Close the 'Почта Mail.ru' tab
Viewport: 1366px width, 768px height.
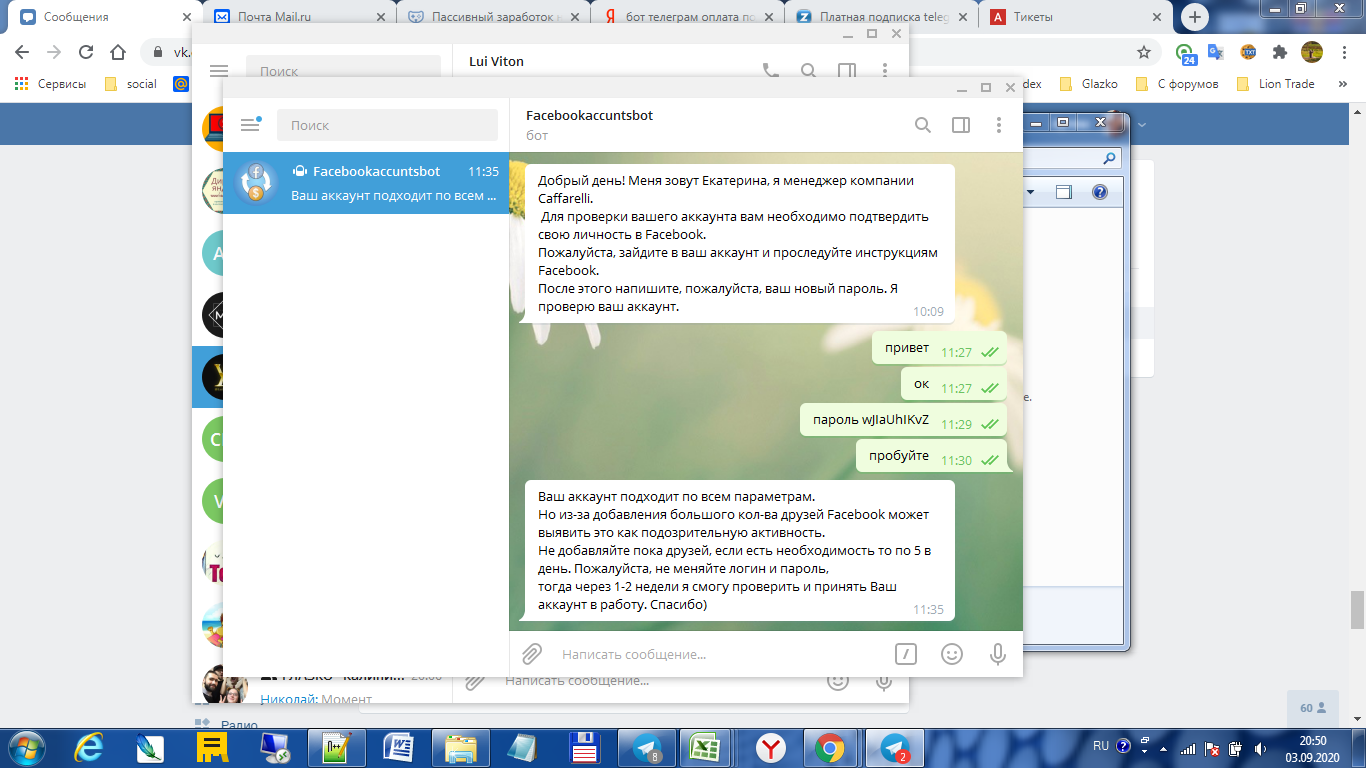379,17
